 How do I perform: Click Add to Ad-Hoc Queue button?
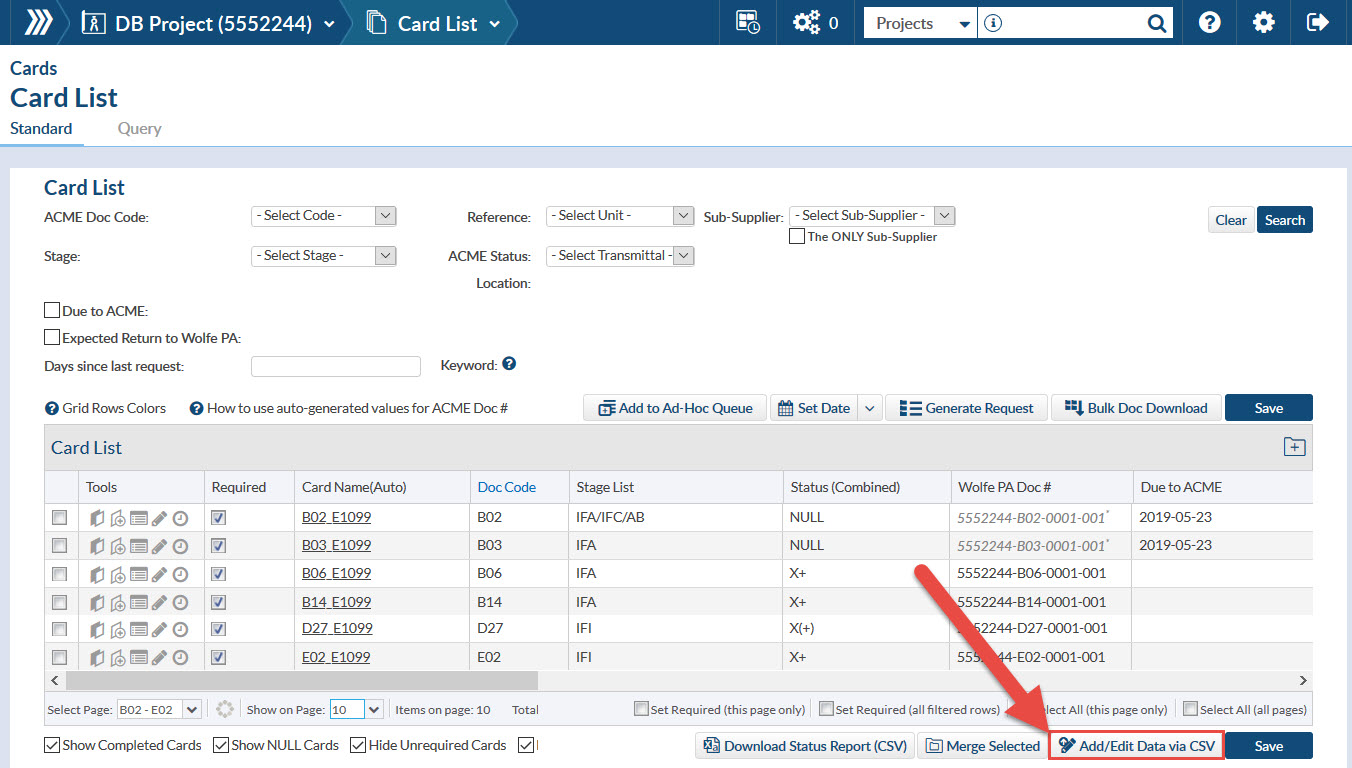(675, 408)
